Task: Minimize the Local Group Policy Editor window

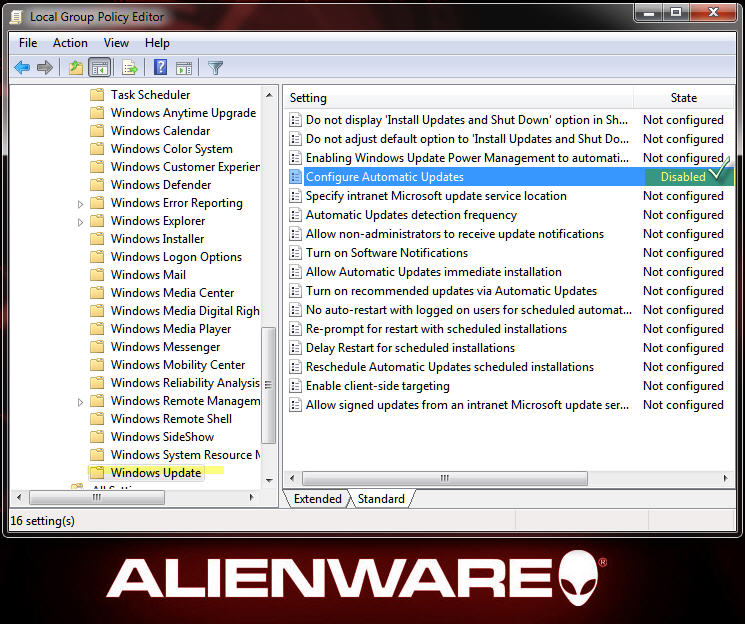Action: (649, 12)
